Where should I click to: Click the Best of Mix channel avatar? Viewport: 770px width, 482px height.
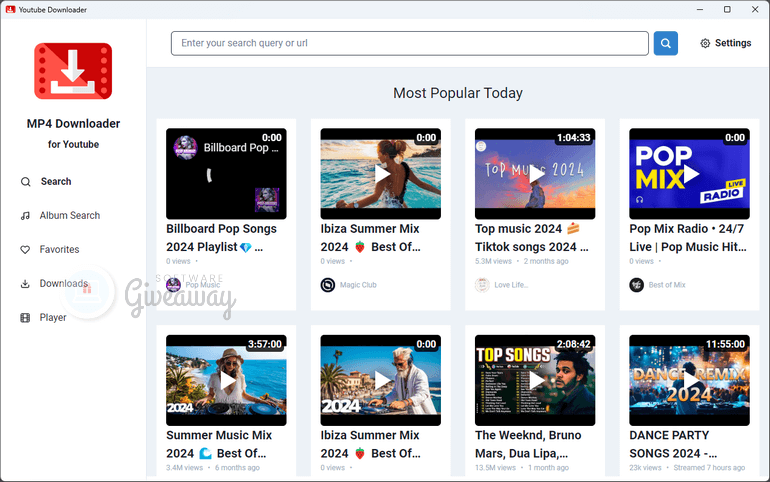tap(636, 285)
